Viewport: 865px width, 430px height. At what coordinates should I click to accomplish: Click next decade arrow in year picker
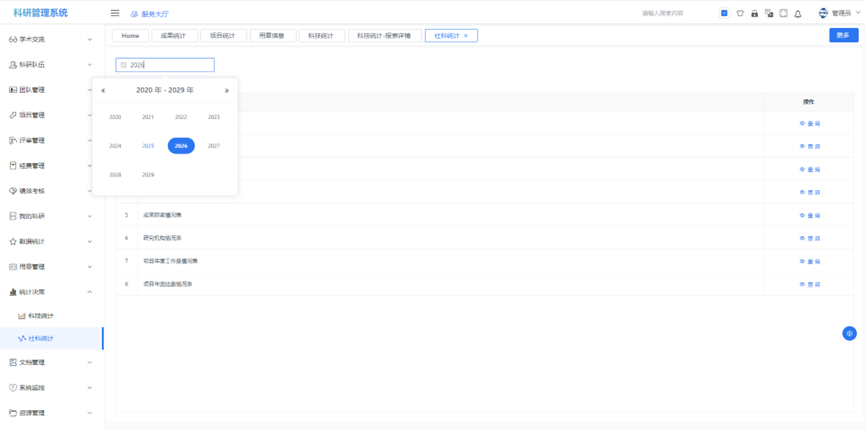pyautogui.click(x=227, y=90)
